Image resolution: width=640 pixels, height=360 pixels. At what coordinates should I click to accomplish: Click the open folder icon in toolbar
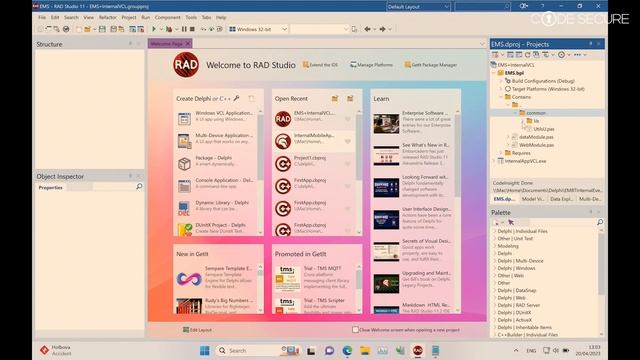click(x=87, y=29)
